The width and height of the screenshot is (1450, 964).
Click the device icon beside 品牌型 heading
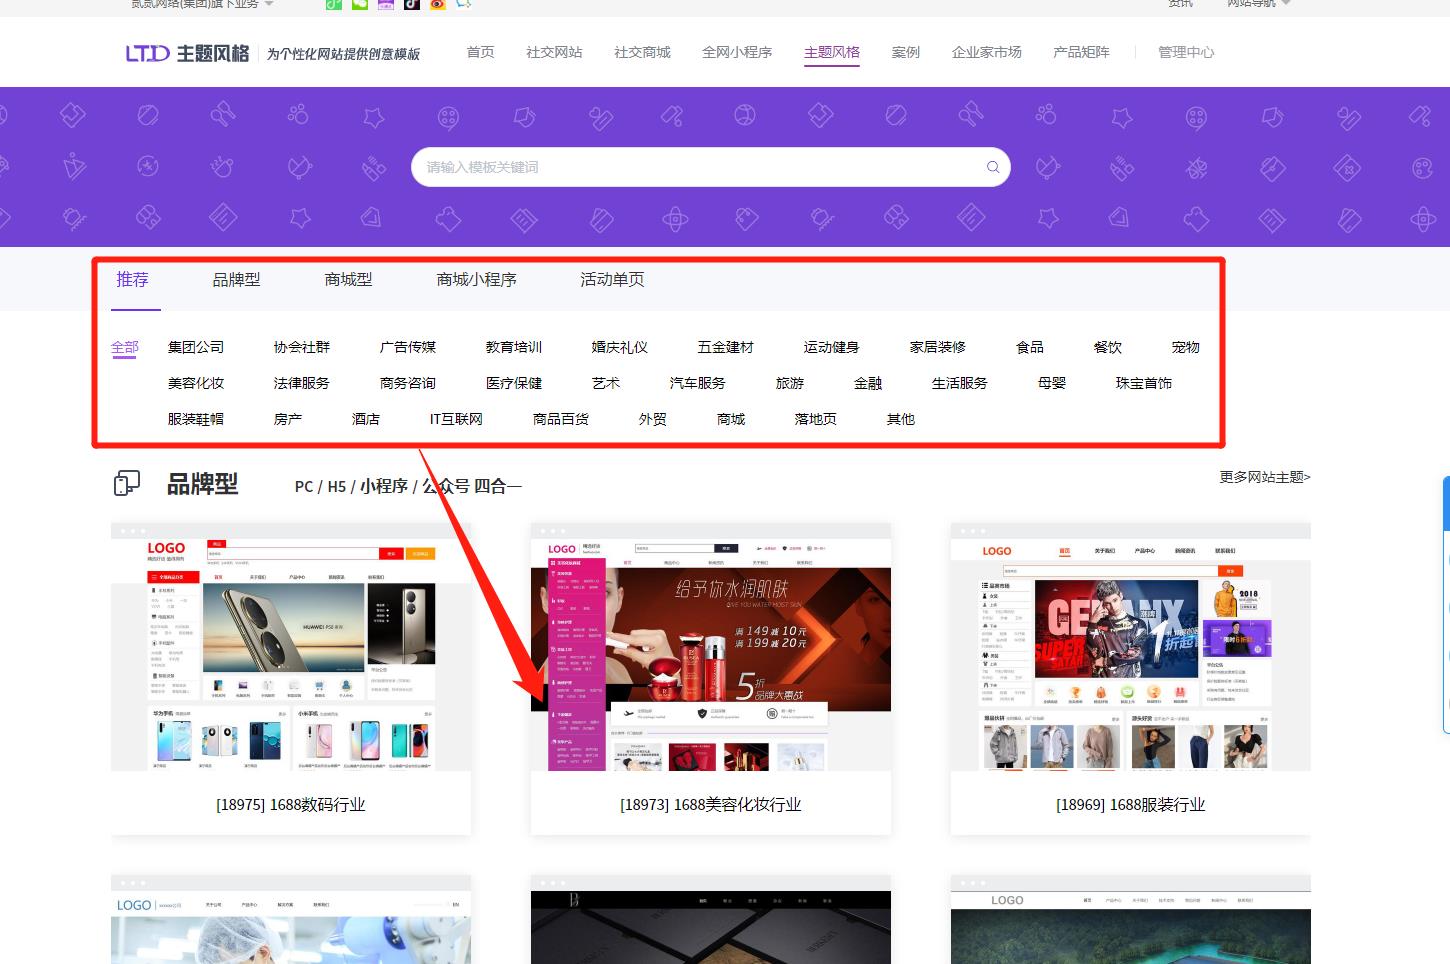click(x=126, y=484)
